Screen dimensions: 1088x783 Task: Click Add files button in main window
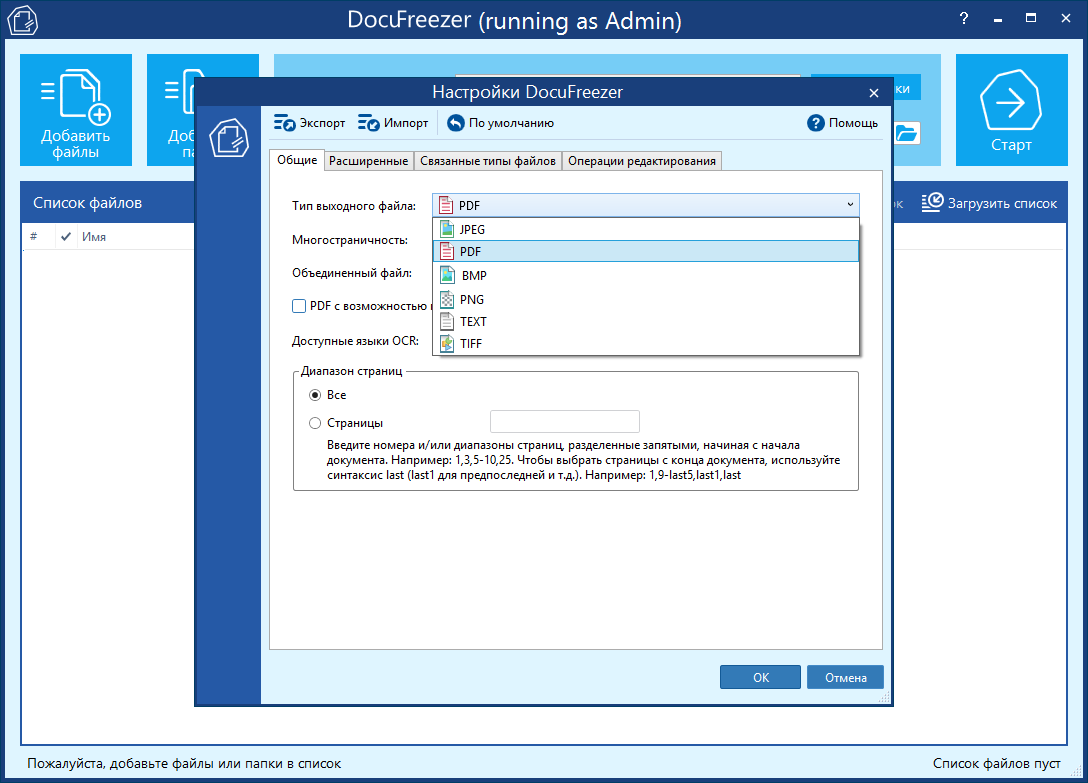coord(76,110)
